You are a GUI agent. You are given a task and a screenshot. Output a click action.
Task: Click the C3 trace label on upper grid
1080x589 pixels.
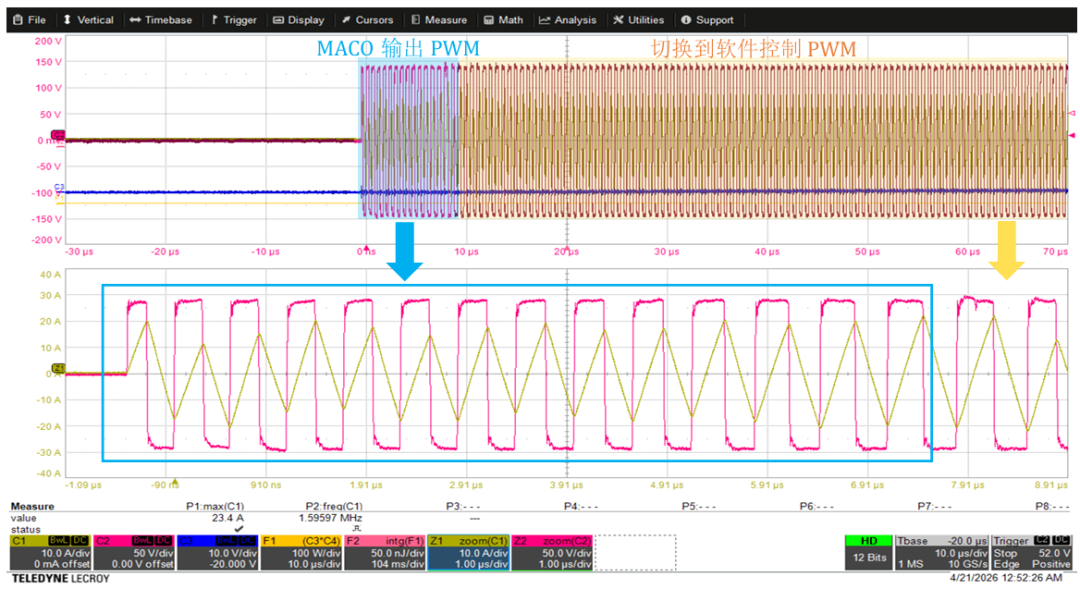coord(59,187)
